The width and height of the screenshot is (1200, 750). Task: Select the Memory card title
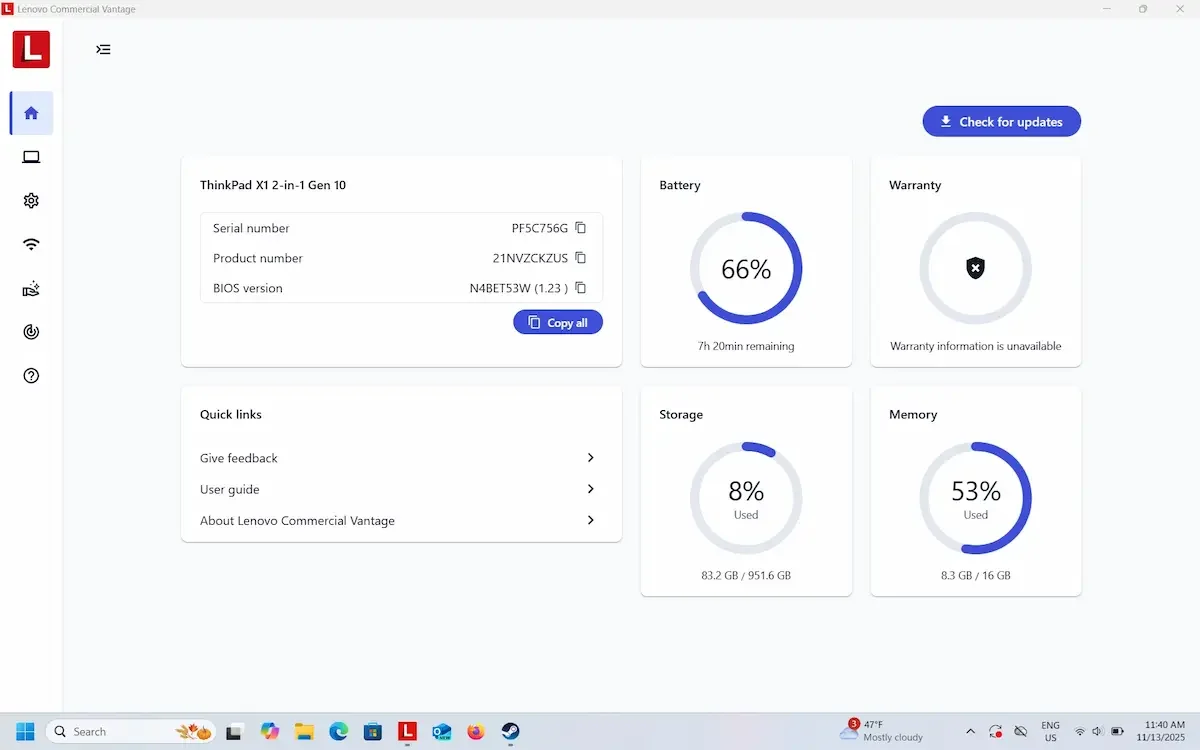click(913, 414)
